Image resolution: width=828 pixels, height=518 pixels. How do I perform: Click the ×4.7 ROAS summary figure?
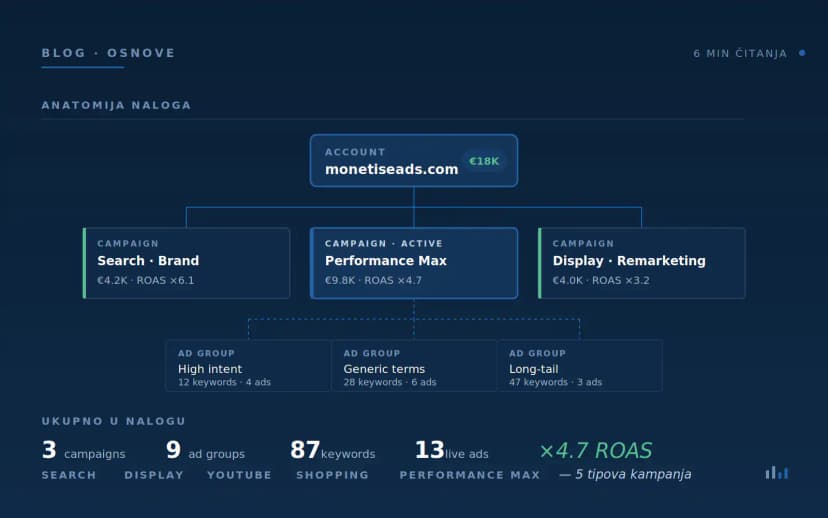coord(596,450)
